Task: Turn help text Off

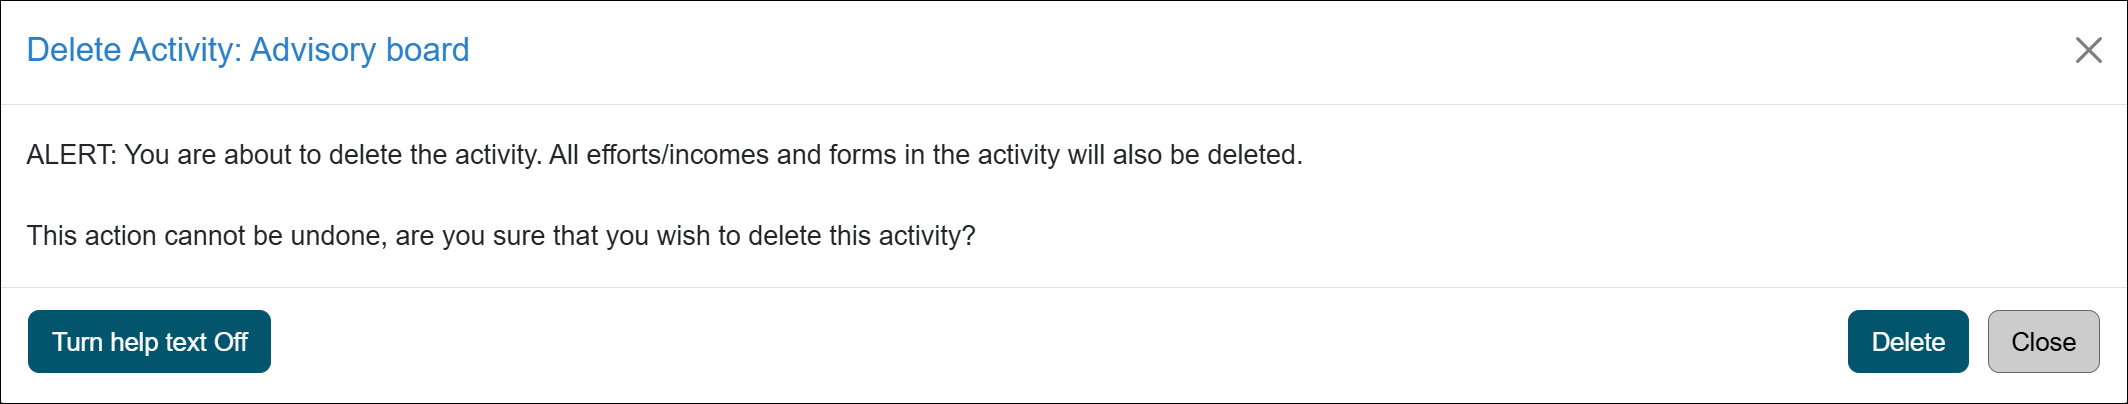Action: pos(149,342)
